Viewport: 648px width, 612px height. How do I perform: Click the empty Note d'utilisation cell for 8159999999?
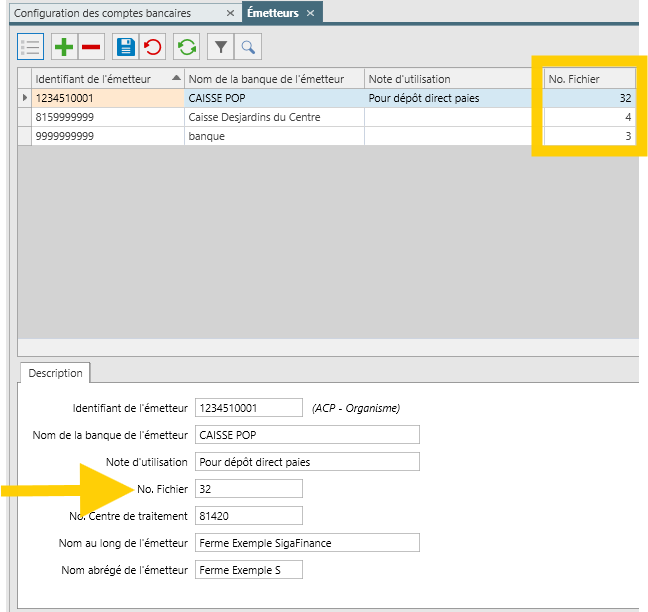point(454,117)
